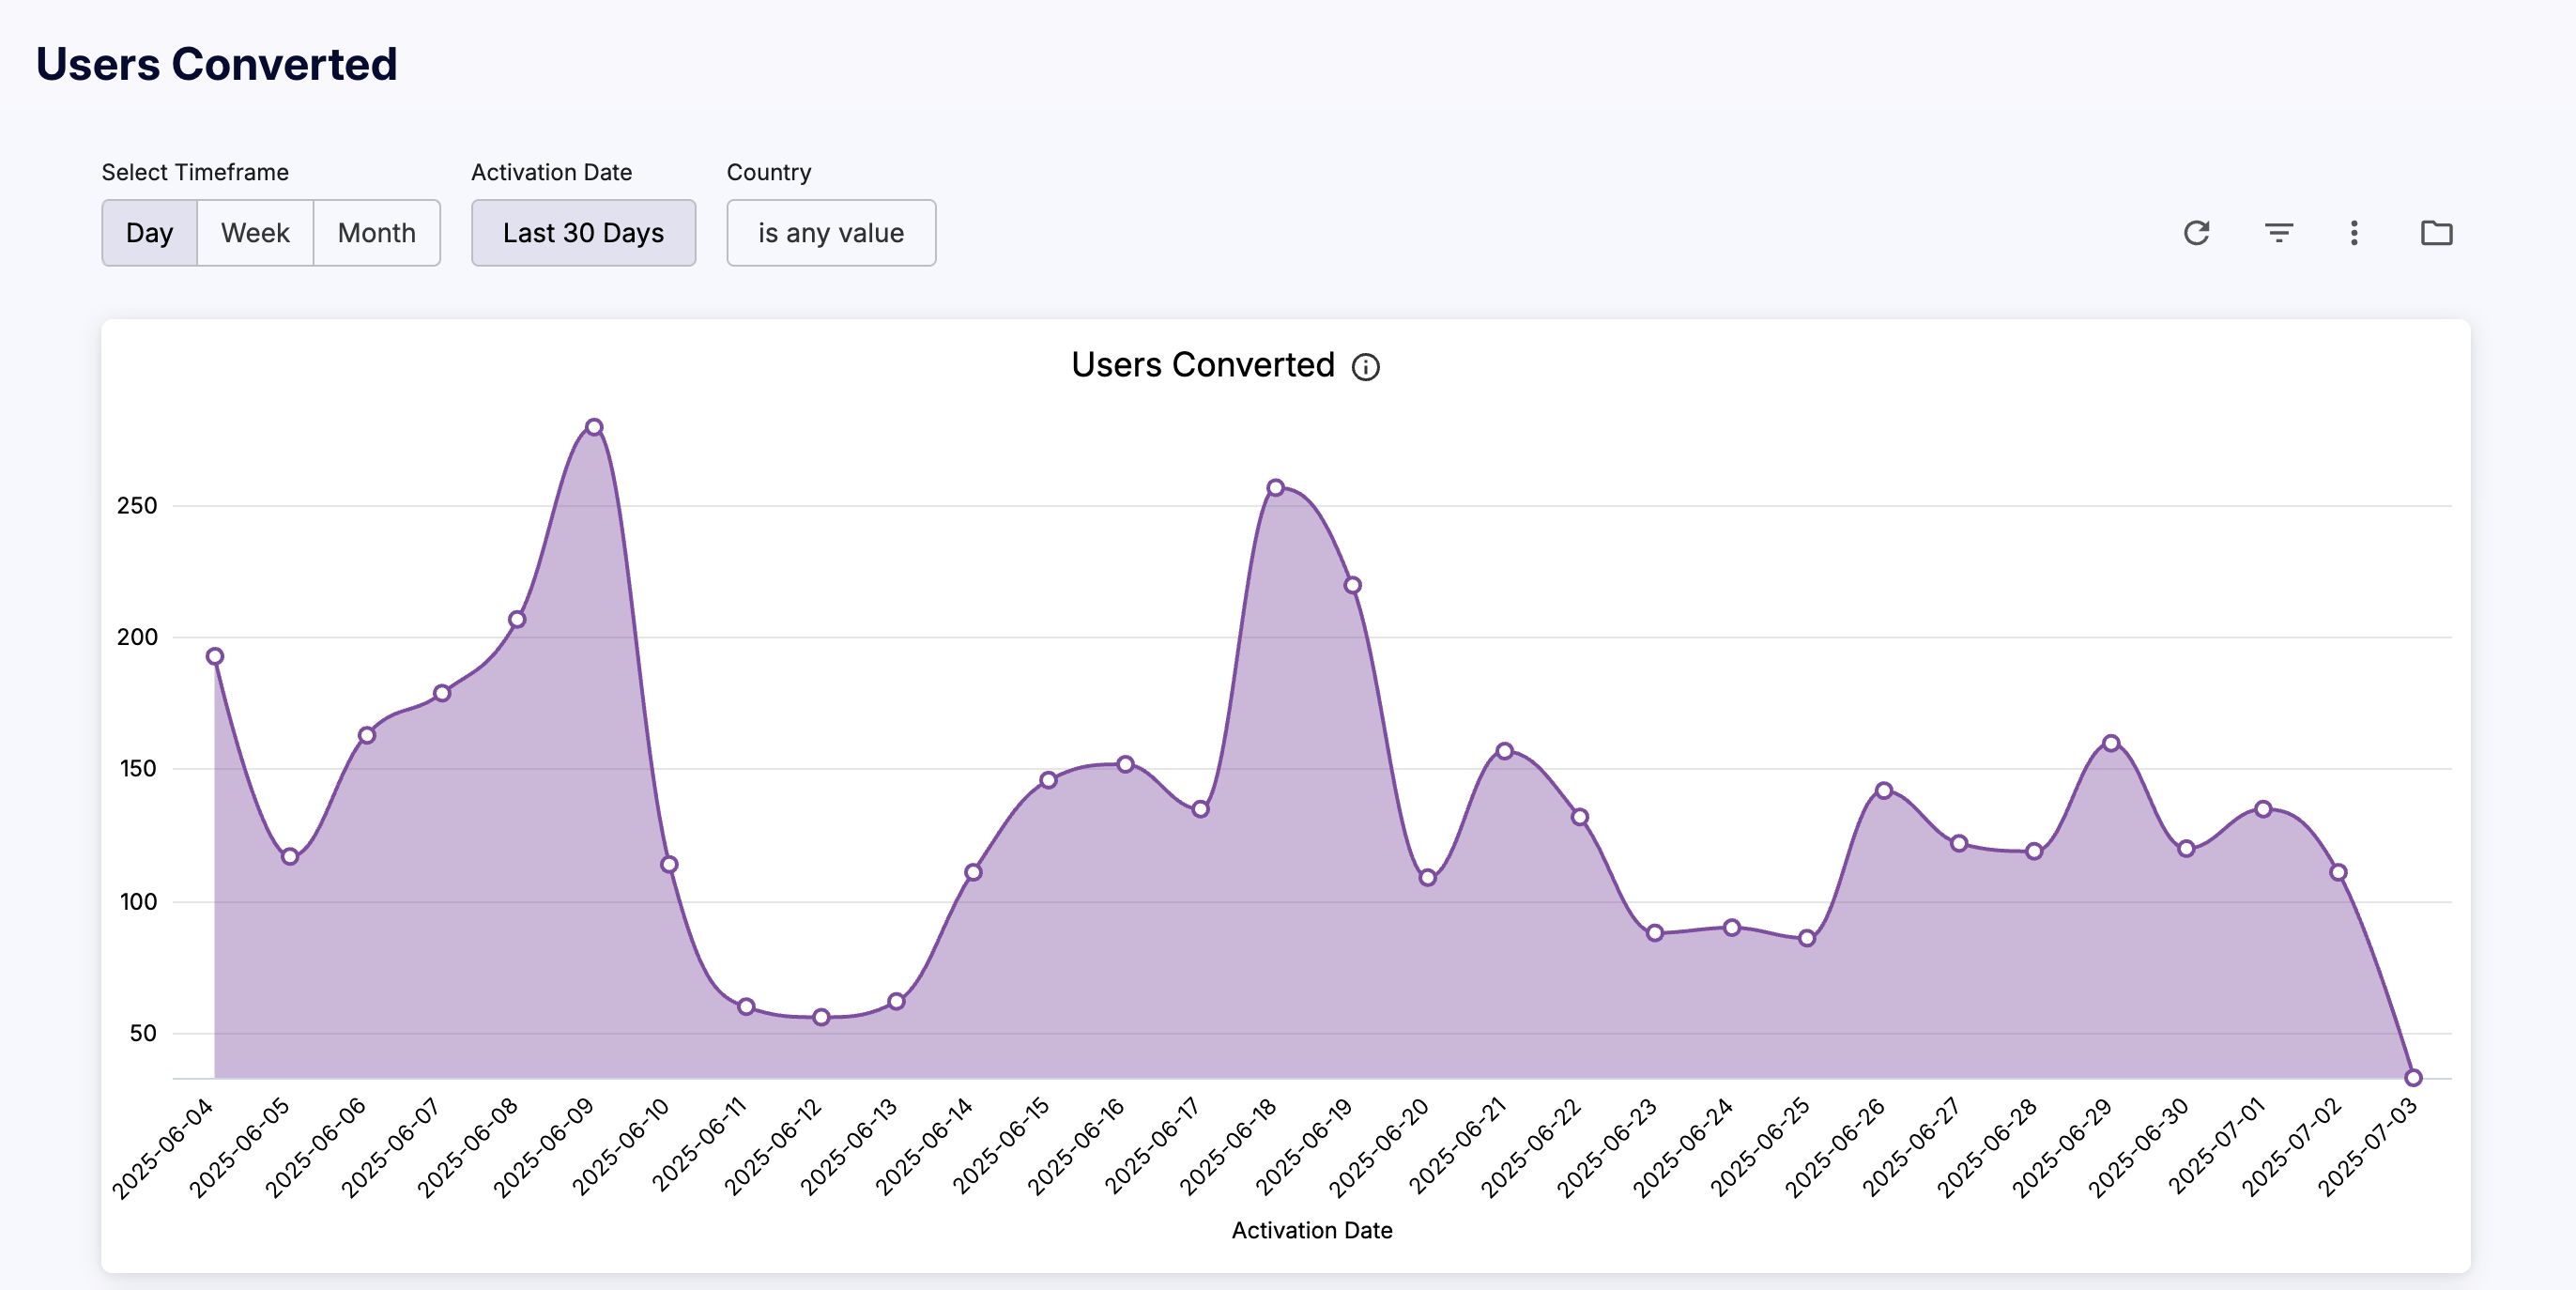The height and width of the screenshot is (1290, 2576).
Task: Click the 'Select Timeframe' label
Action: point(195,172)
